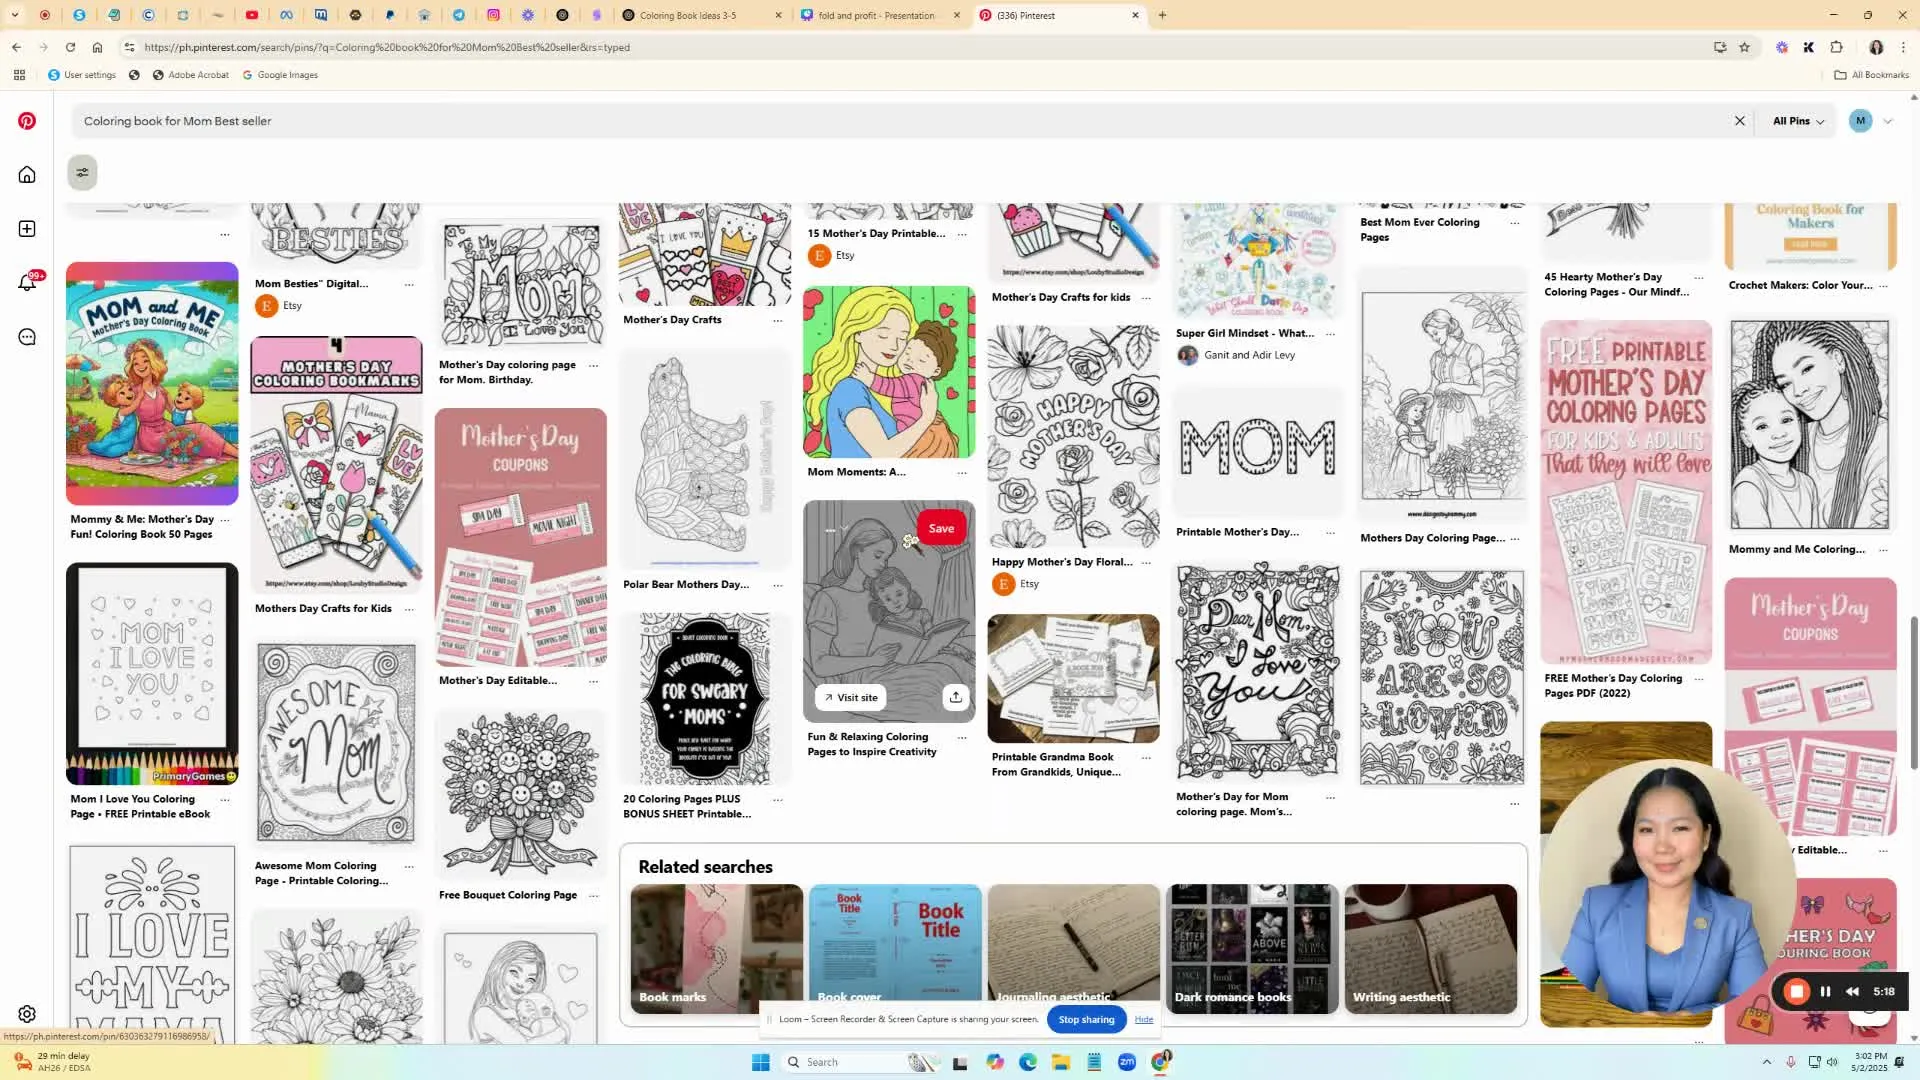
Task: Switch to fold and profit Presentation tab
Action: 875,15
